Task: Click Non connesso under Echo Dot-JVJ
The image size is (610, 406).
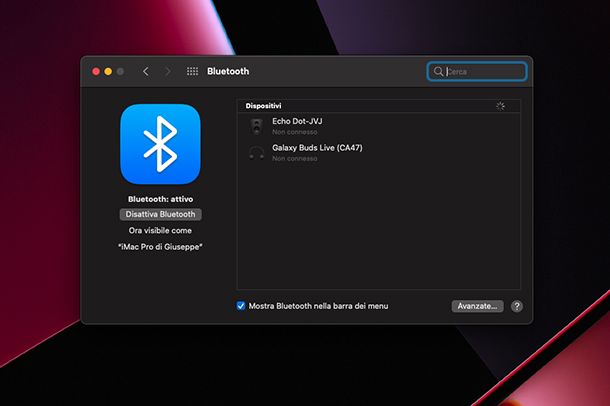Action: (294, 132)
